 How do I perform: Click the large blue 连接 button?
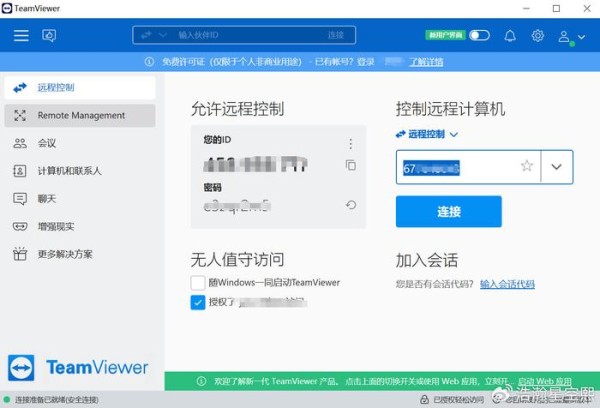(448, 211)
